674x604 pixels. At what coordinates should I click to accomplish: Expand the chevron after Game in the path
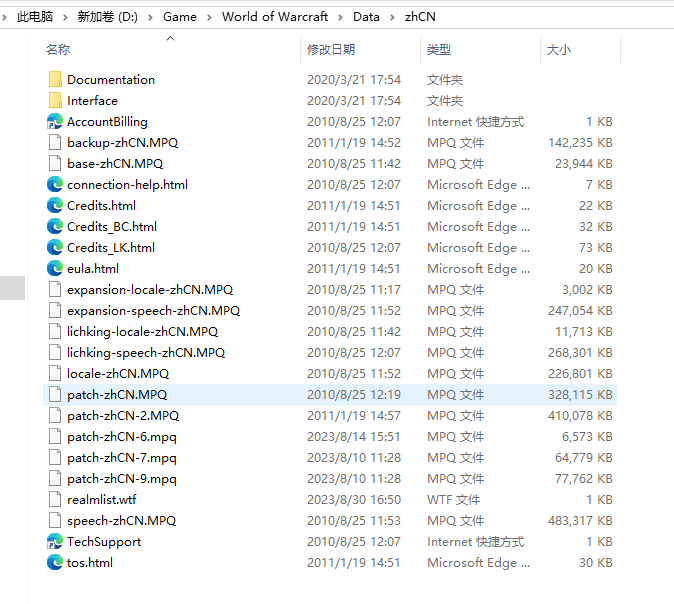[209, 17]
